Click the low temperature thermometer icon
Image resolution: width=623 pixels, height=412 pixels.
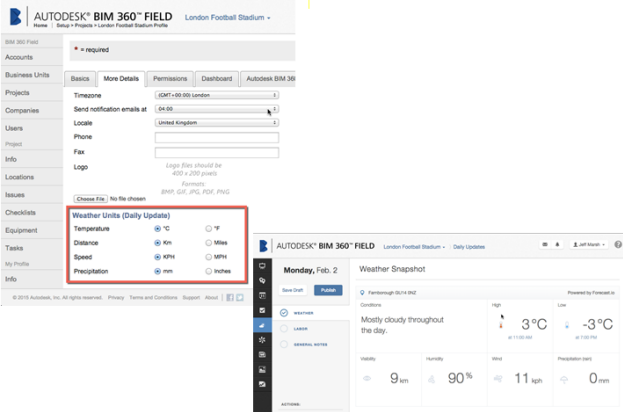click(x=567, y=325)
